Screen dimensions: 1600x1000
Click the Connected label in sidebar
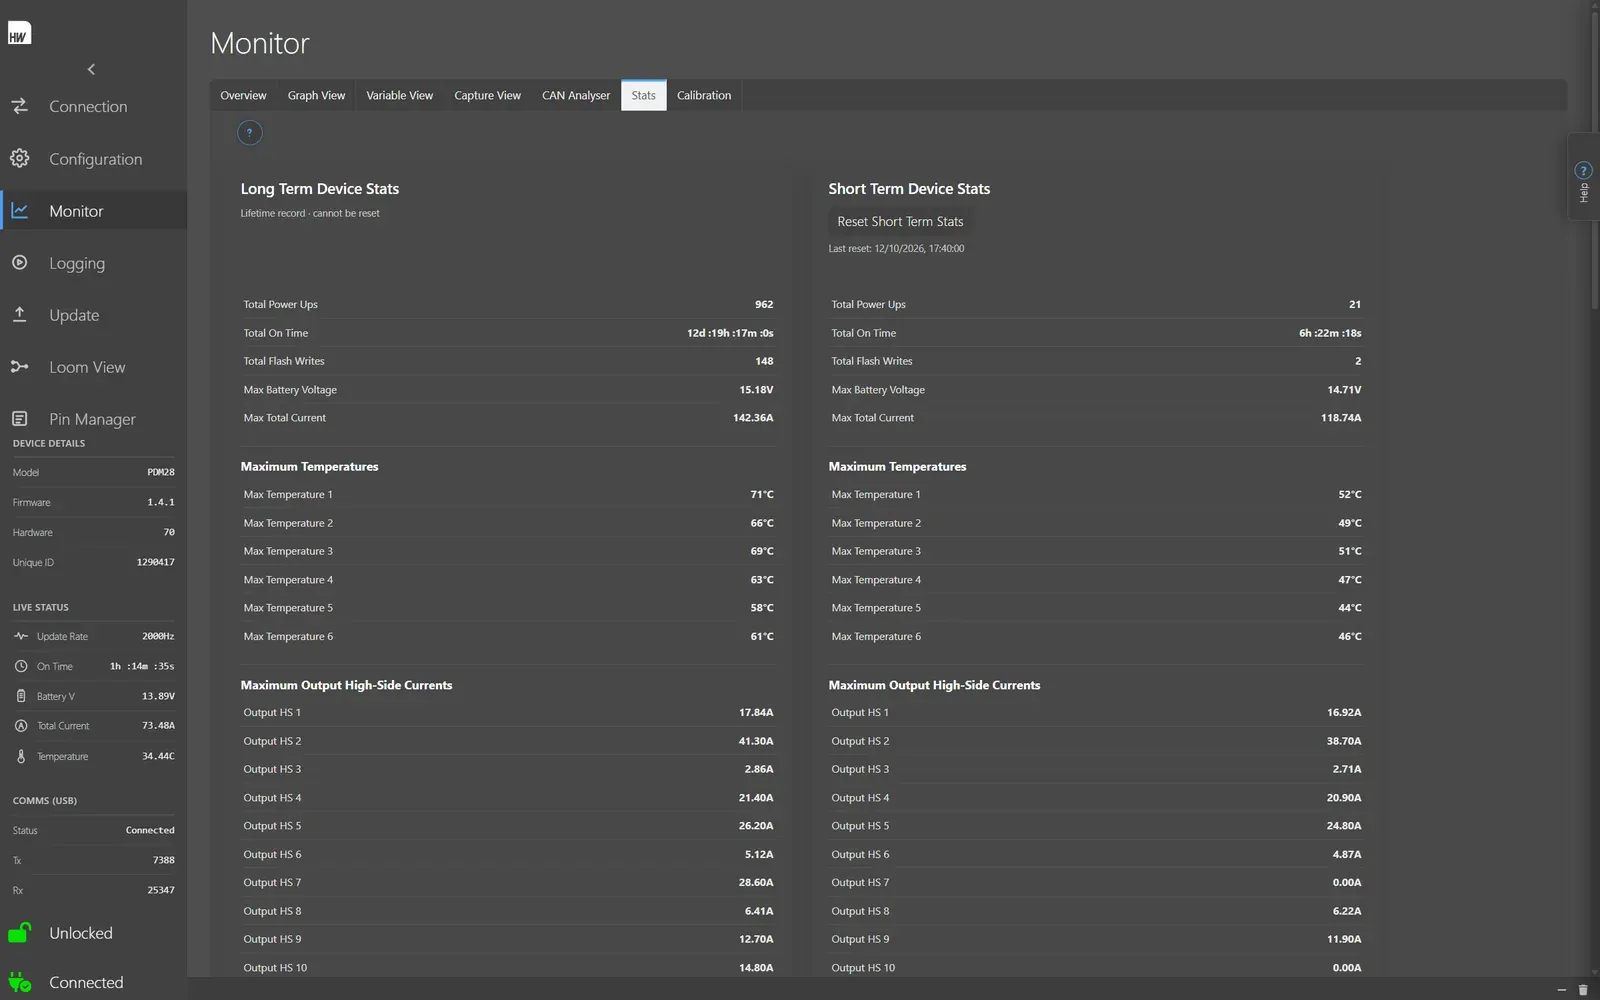[x=86, y=982]
